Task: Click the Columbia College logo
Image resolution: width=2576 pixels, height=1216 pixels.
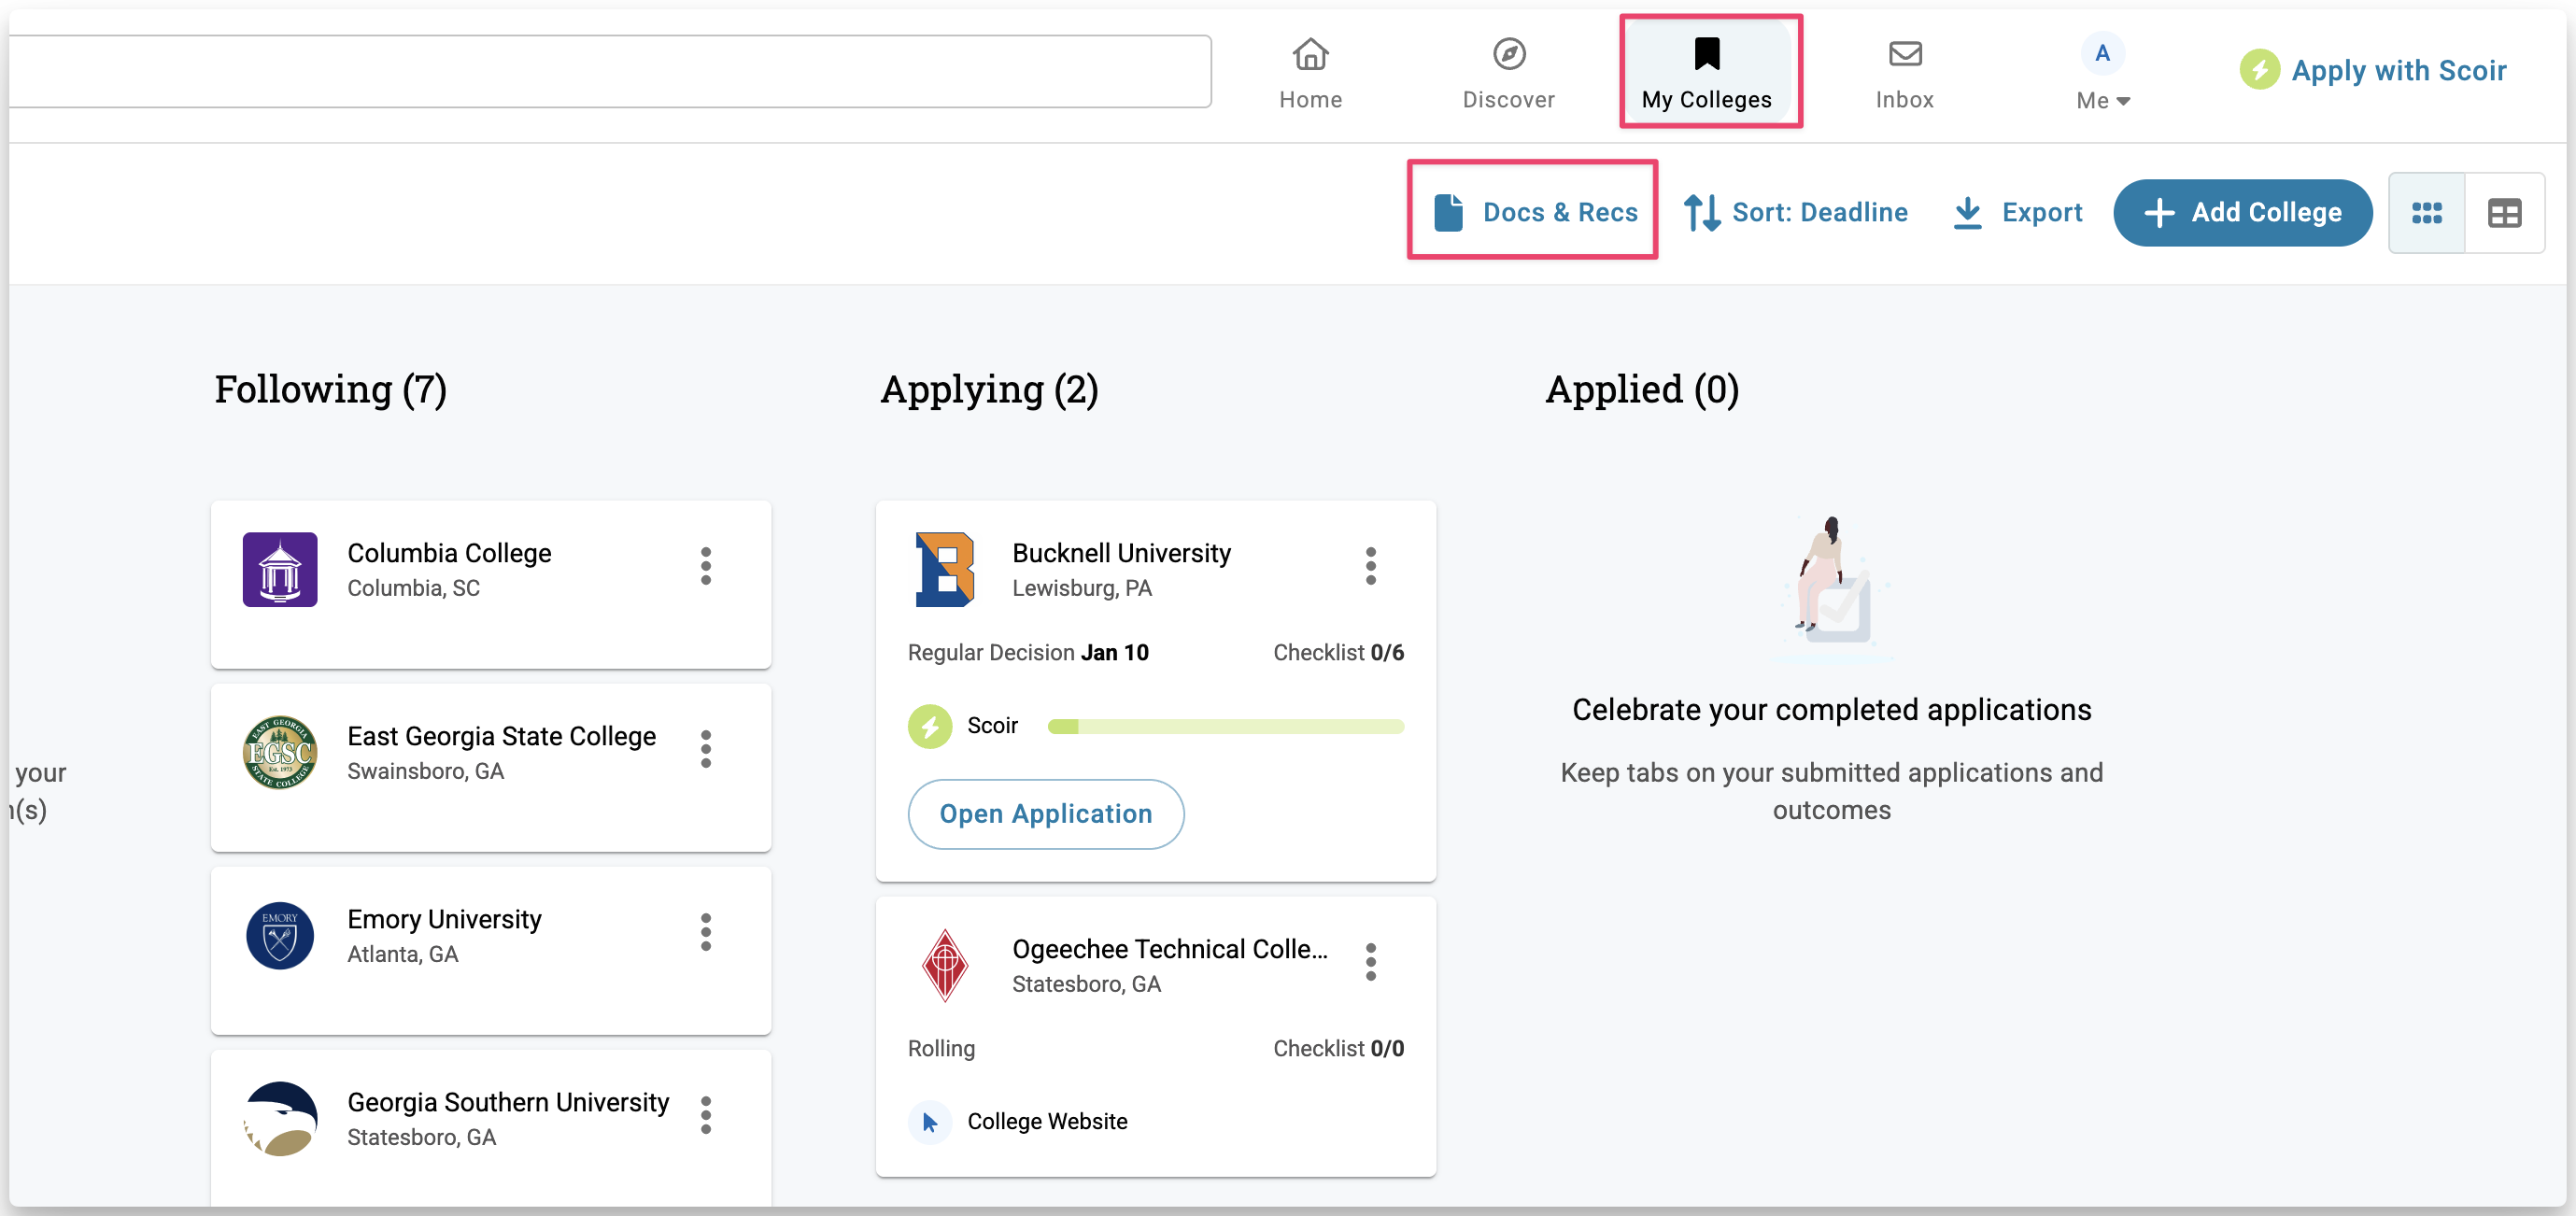Action: click(280, 569)
